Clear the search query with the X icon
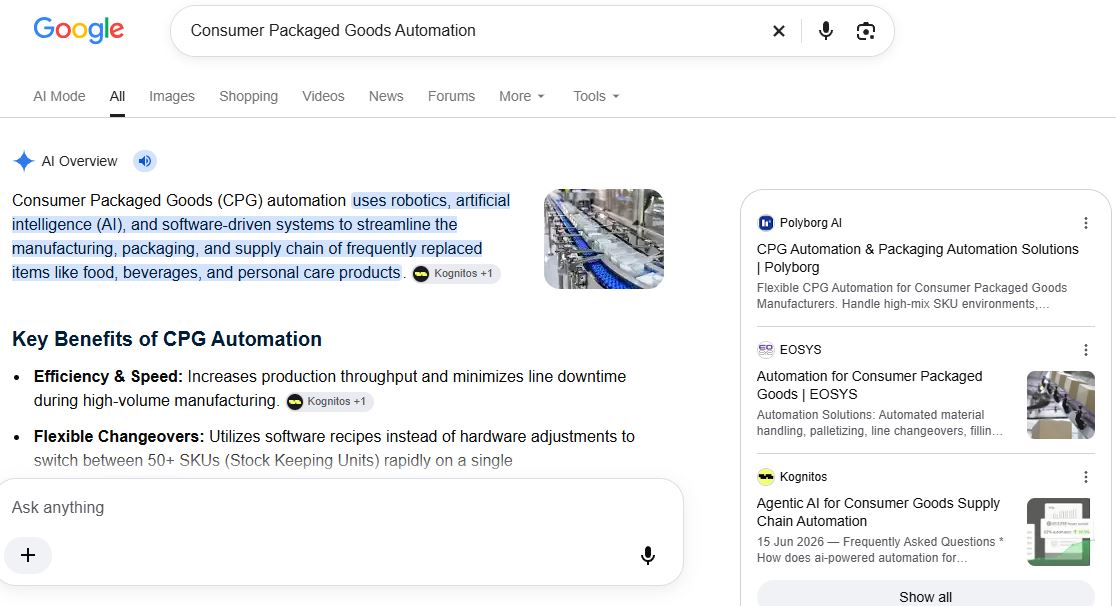Screen dimensions: 1116x606 point(779,31)
